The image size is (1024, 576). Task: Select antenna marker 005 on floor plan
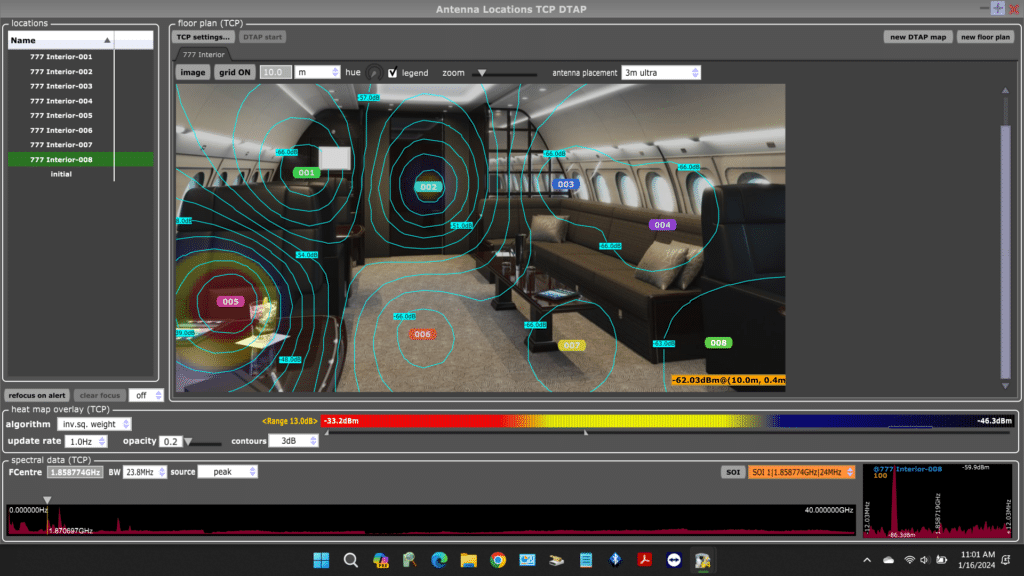pyautogui.click(x=230, y=302)
